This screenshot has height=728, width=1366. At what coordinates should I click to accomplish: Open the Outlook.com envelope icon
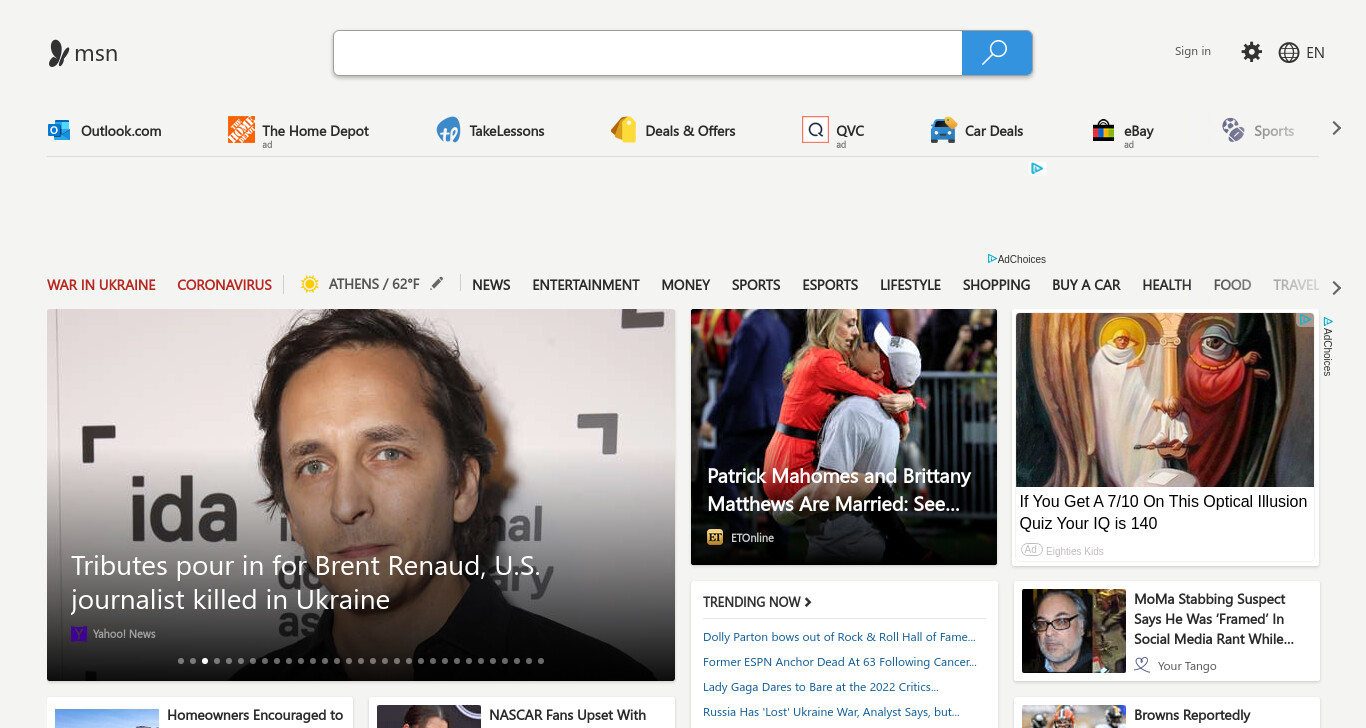coord(59,130)
